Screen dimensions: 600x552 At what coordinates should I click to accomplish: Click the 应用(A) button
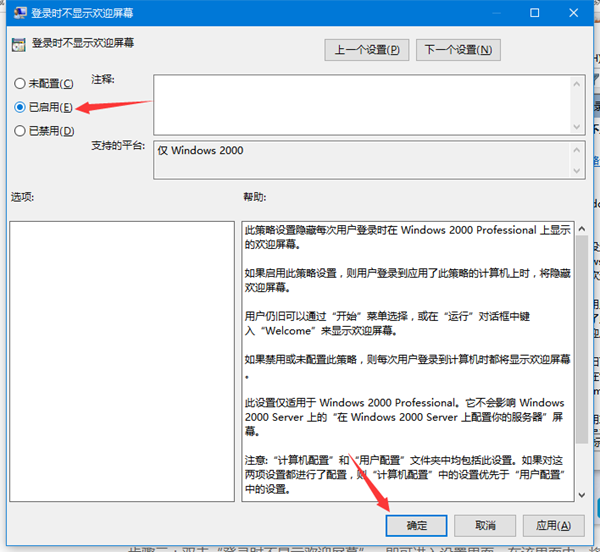553,525
